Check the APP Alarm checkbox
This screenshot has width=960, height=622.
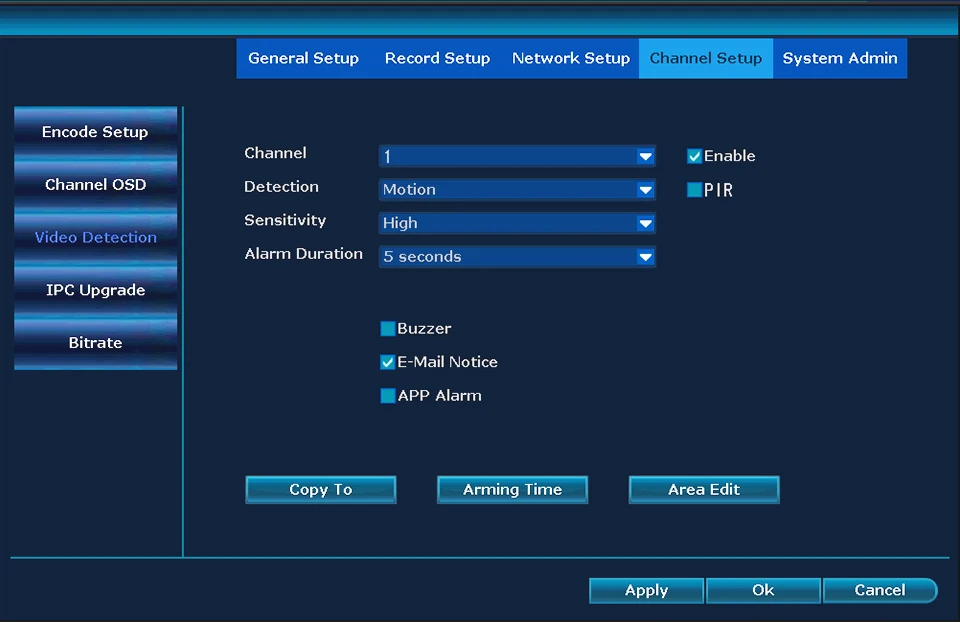click(x=388, y=395)
